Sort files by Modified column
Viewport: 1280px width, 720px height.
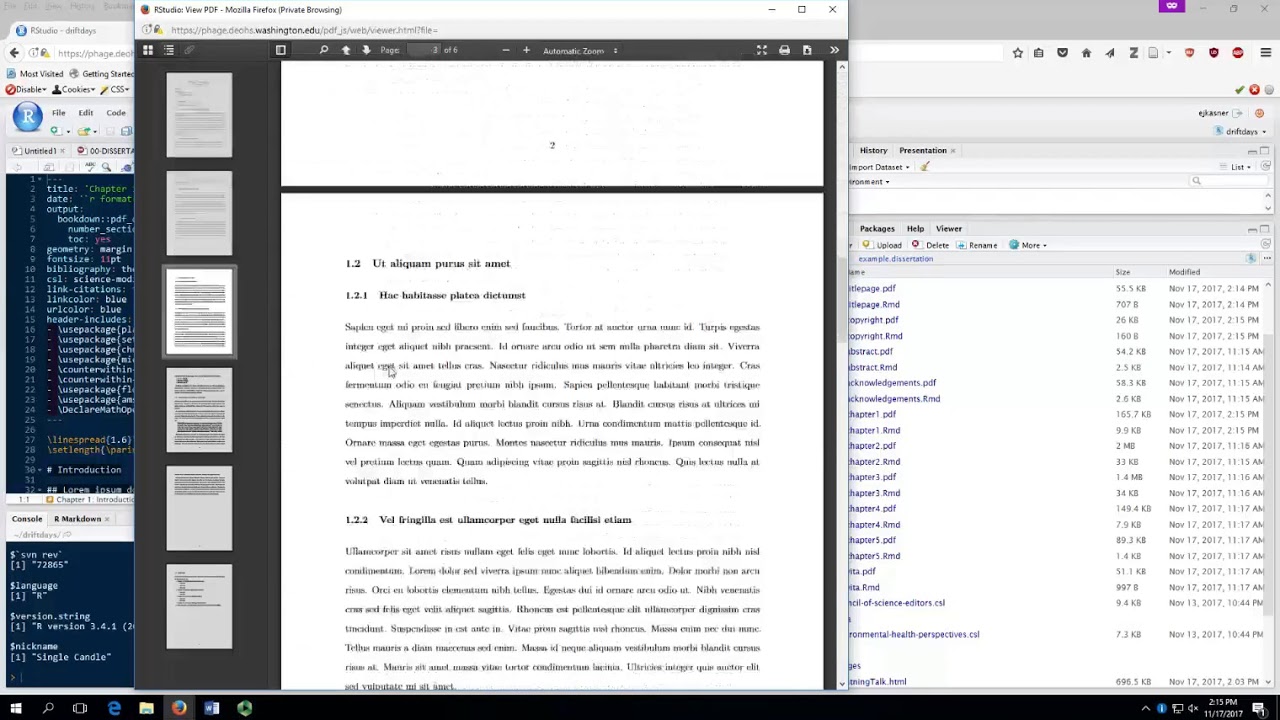tap(1184, 272)
